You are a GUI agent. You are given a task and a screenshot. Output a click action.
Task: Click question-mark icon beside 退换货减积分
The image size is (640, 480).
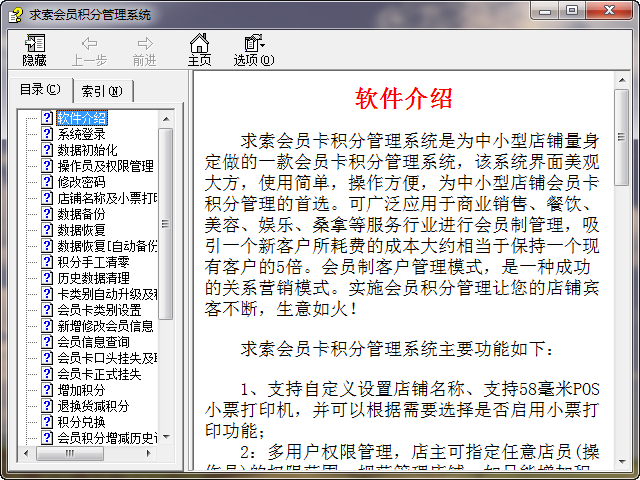[x=47, y=406]
